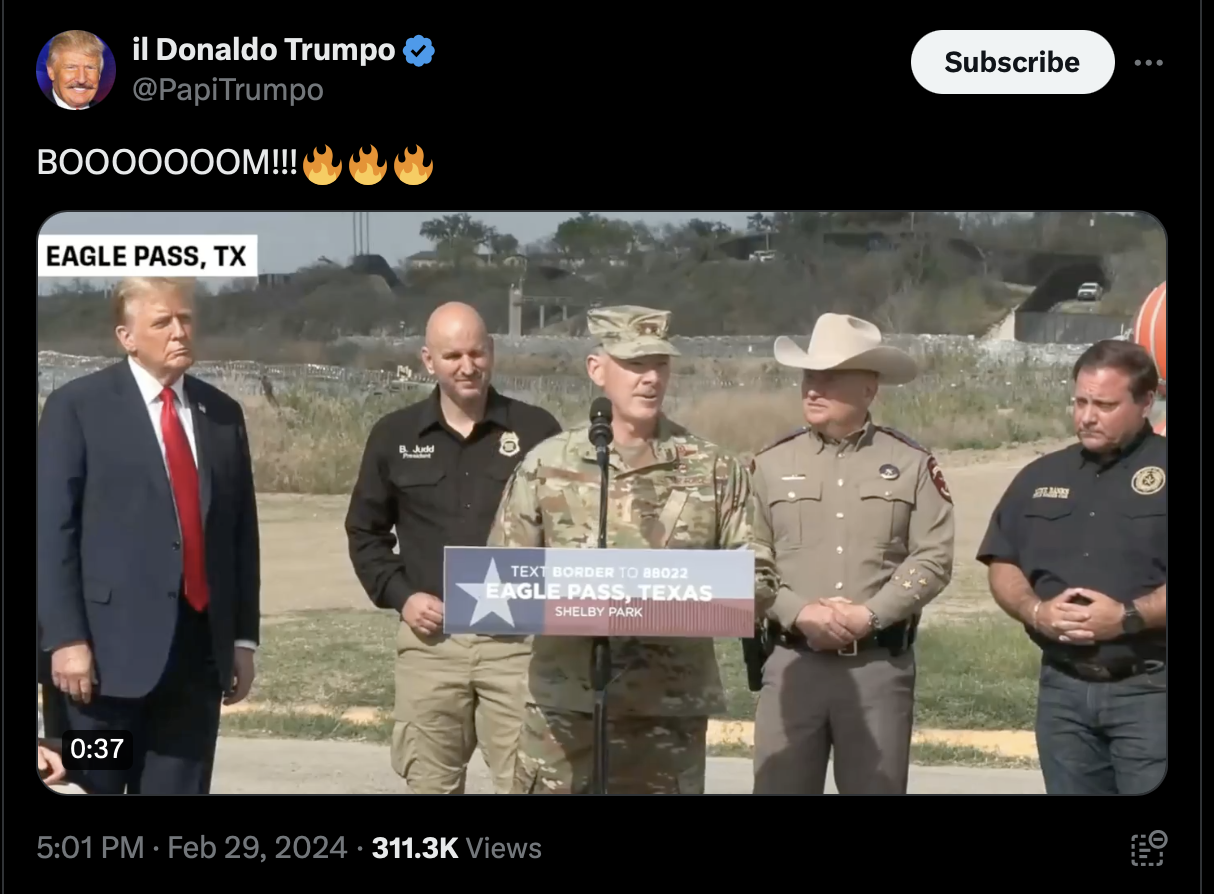Click the 0:37 video duration badge
Image resolution: width=1214 pixels, height=894 pixels.
pos(97,748)
